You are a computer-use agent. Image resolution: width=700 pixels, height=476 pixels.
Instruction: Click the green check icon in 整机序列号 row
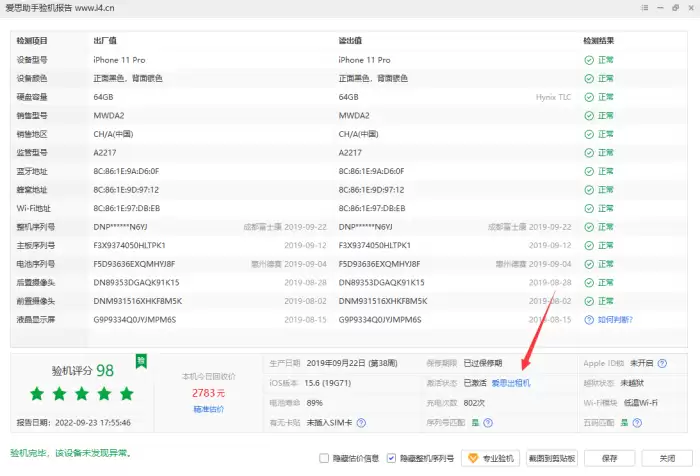tap(589, 227)
